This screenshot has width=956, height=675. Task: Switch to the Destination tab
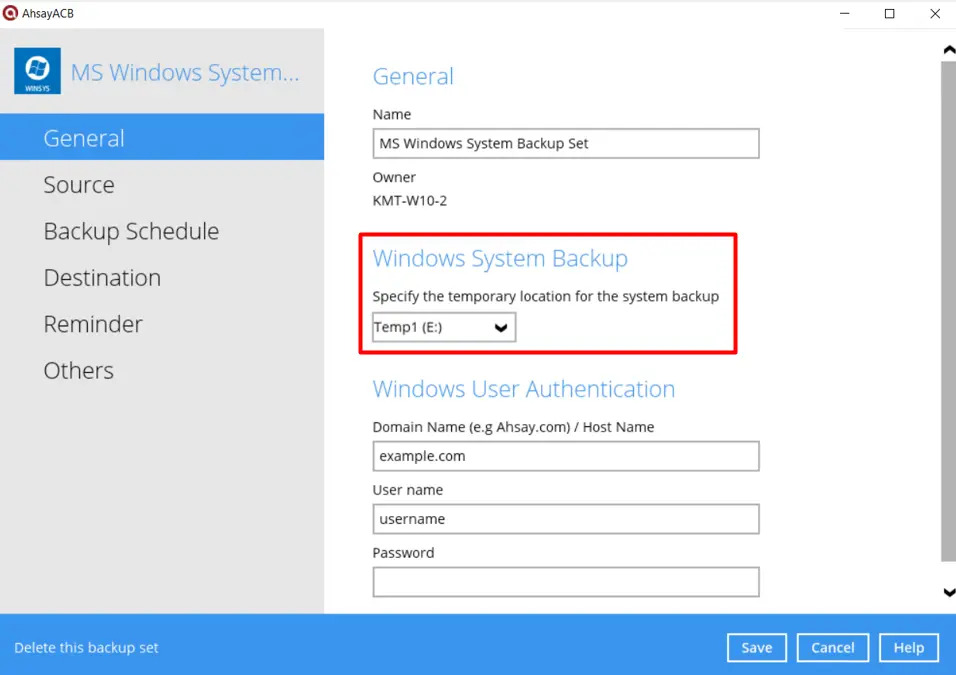coord(102,278)
